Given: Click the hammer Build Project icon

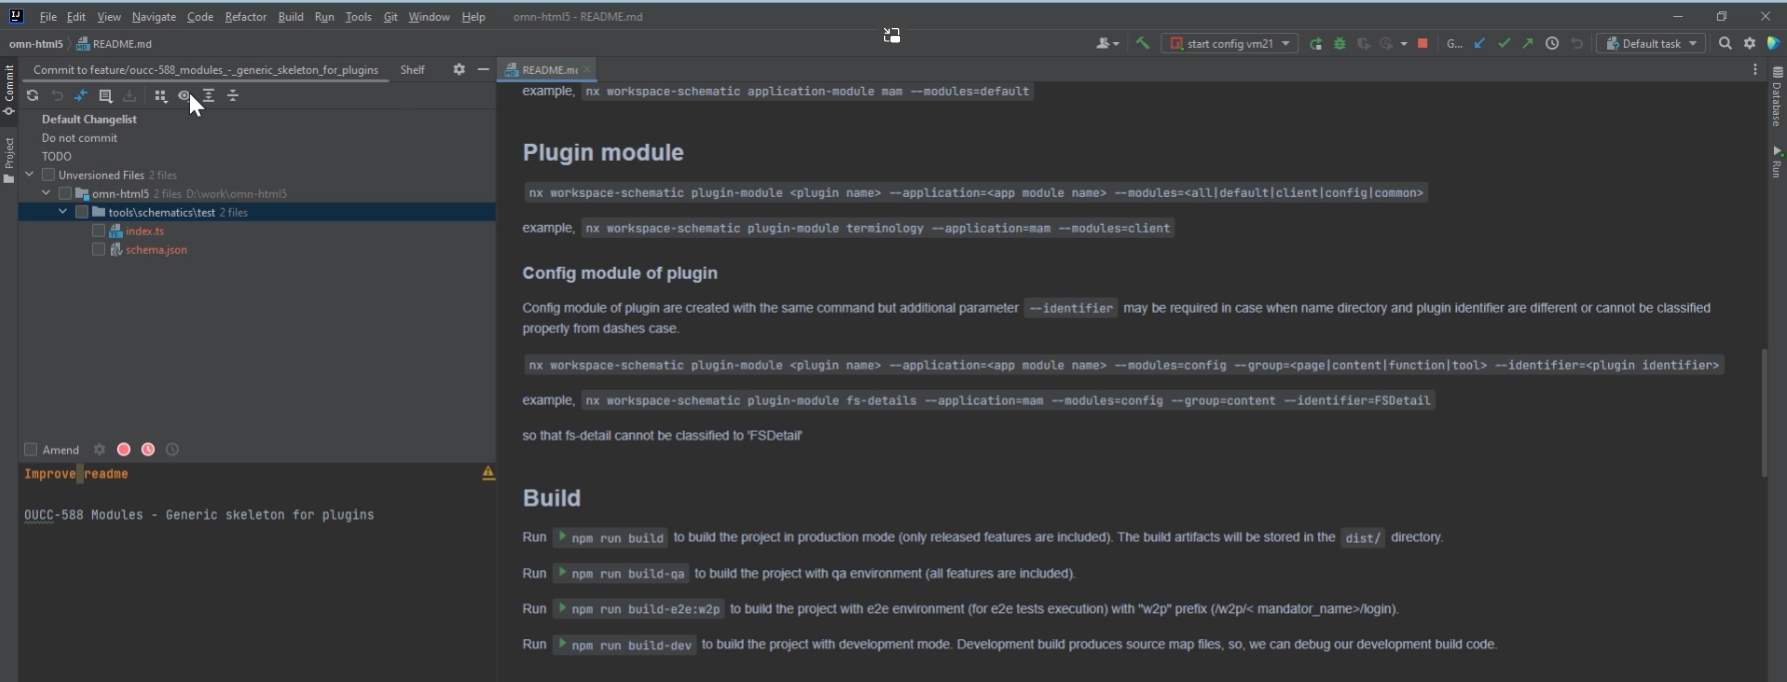Looking at the screenshot, I should 1142,44.
